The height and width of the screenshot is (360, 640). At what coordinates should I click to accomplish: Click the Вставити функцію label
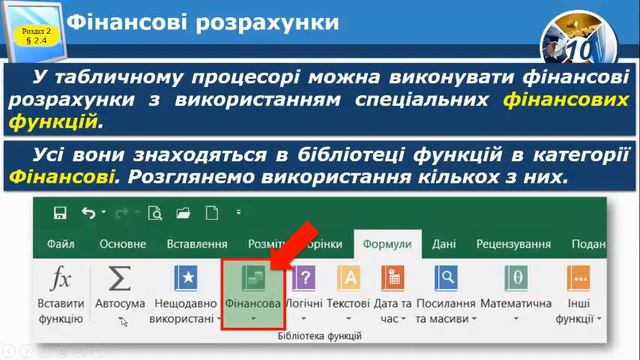tap(61, 311)
